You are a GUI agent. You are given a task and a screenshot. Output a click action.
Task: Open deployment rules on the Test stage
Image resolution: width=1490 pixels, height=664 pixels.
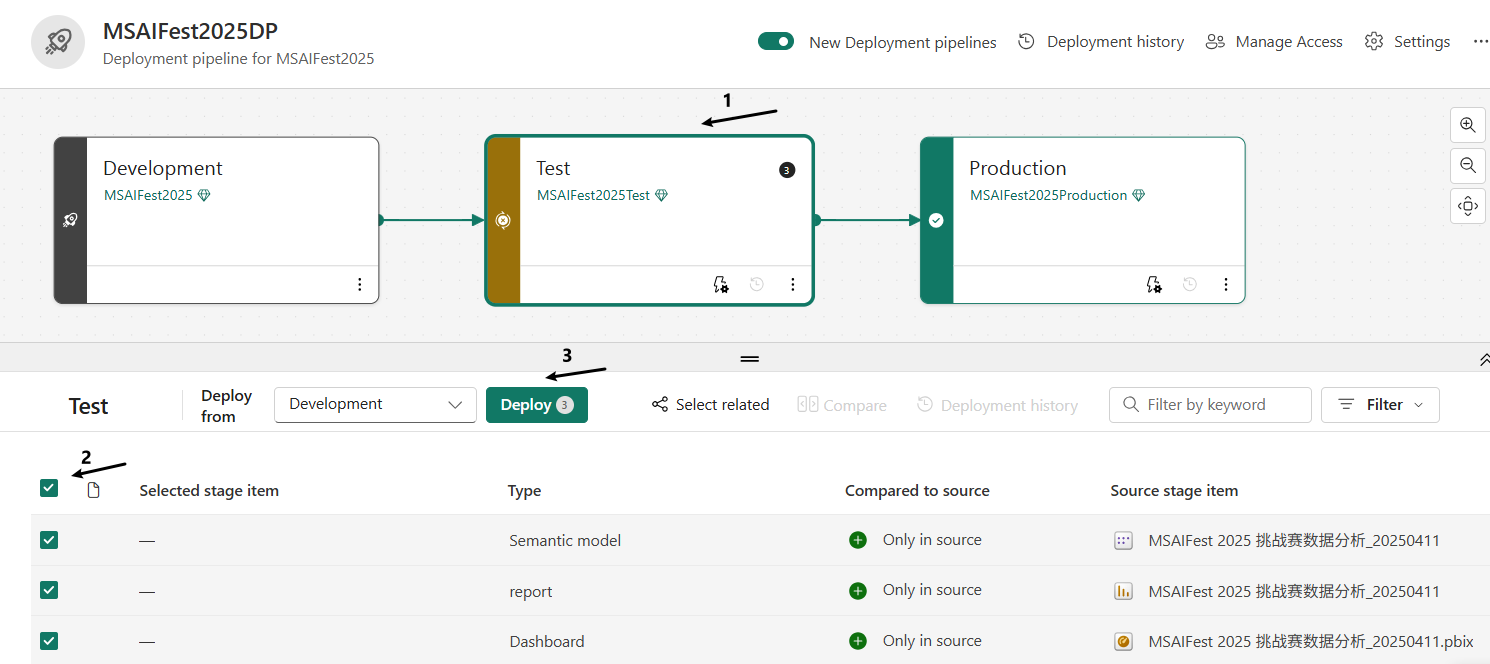721,285
